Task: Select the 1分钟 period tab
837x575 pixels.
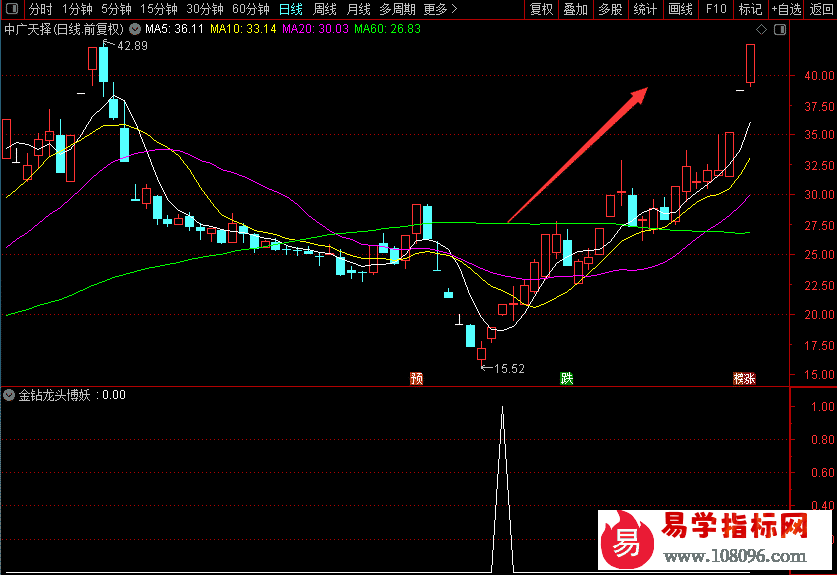Action: click(x=77, y=9)
